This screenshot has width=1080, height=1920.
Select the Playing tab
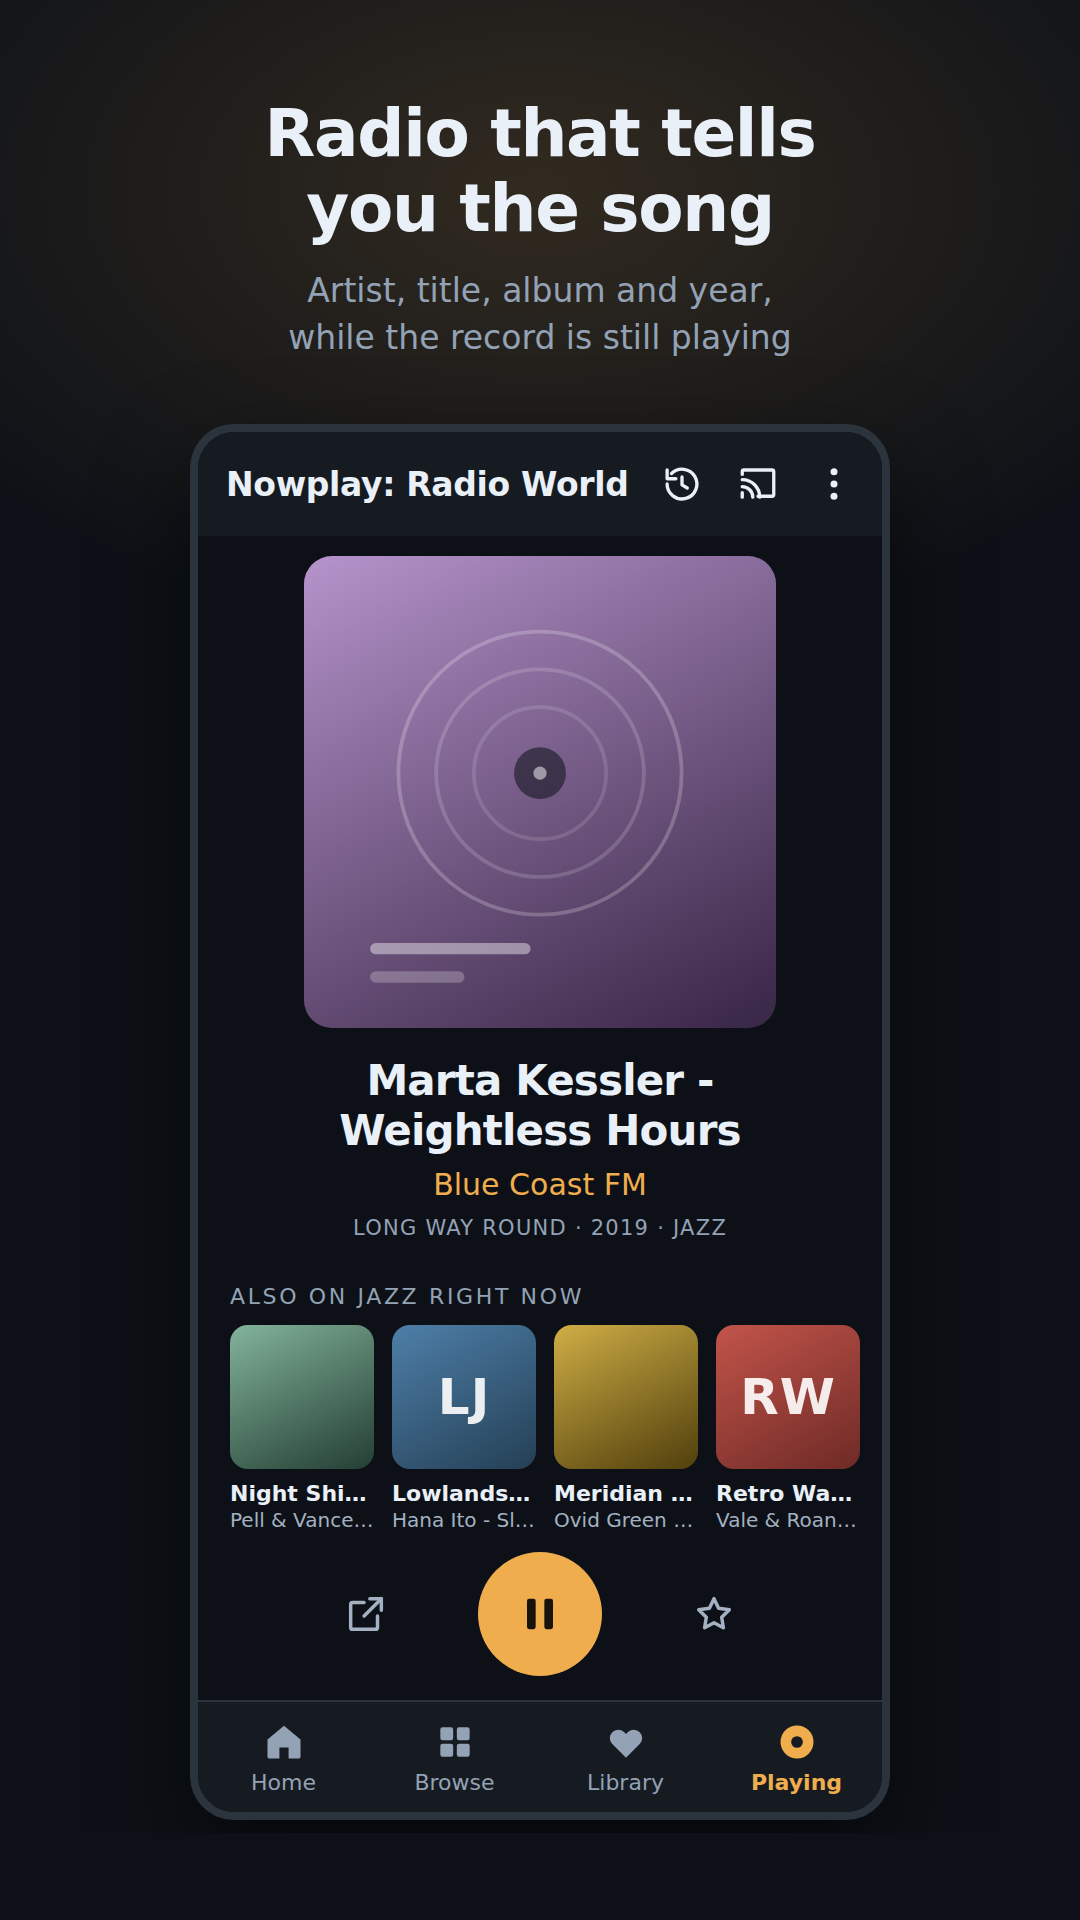pos(797,1759)
